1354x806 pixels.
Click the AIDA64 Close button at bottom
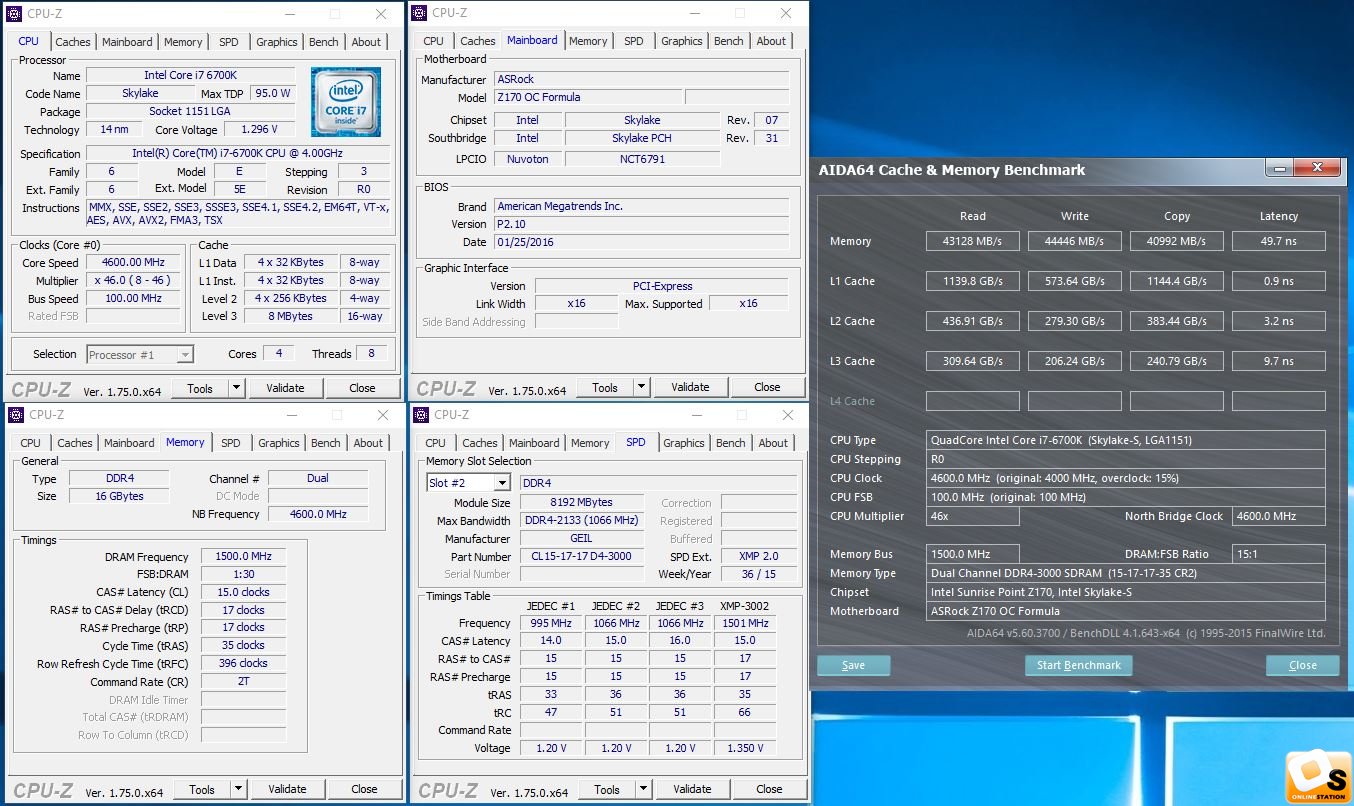(1302, 665)
